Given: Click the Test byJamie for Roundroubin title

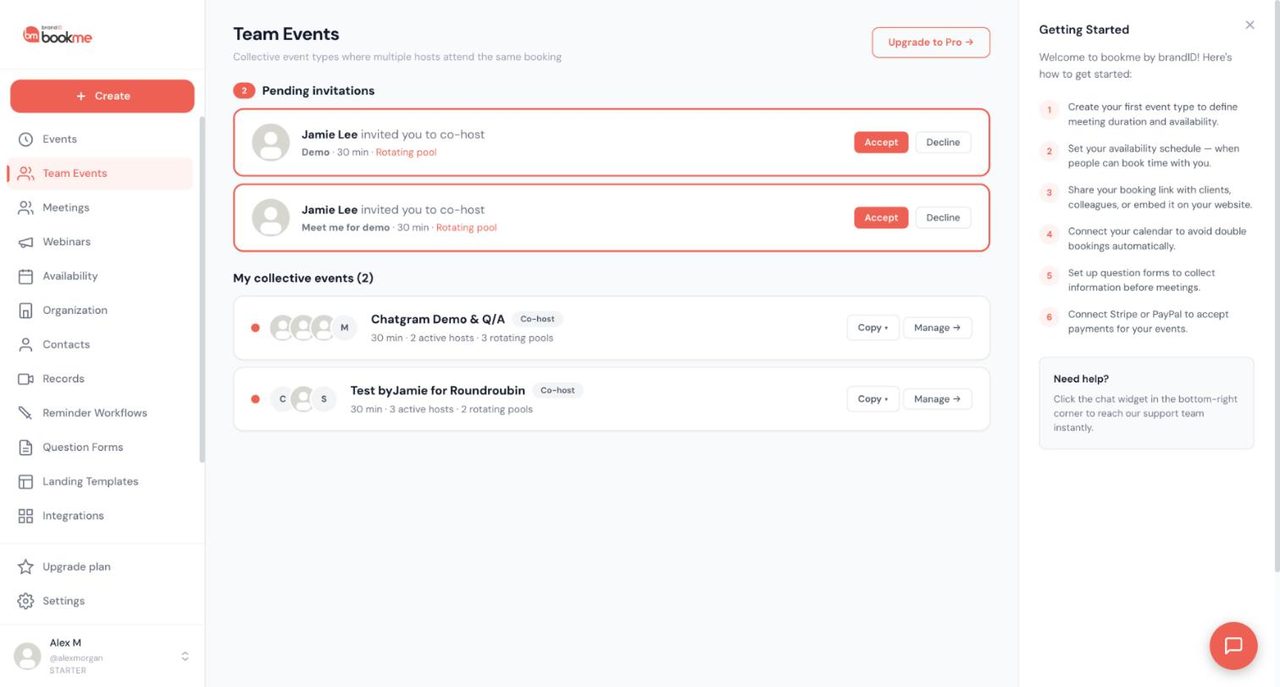Looking at the screenshot, I should coord(438,390).
